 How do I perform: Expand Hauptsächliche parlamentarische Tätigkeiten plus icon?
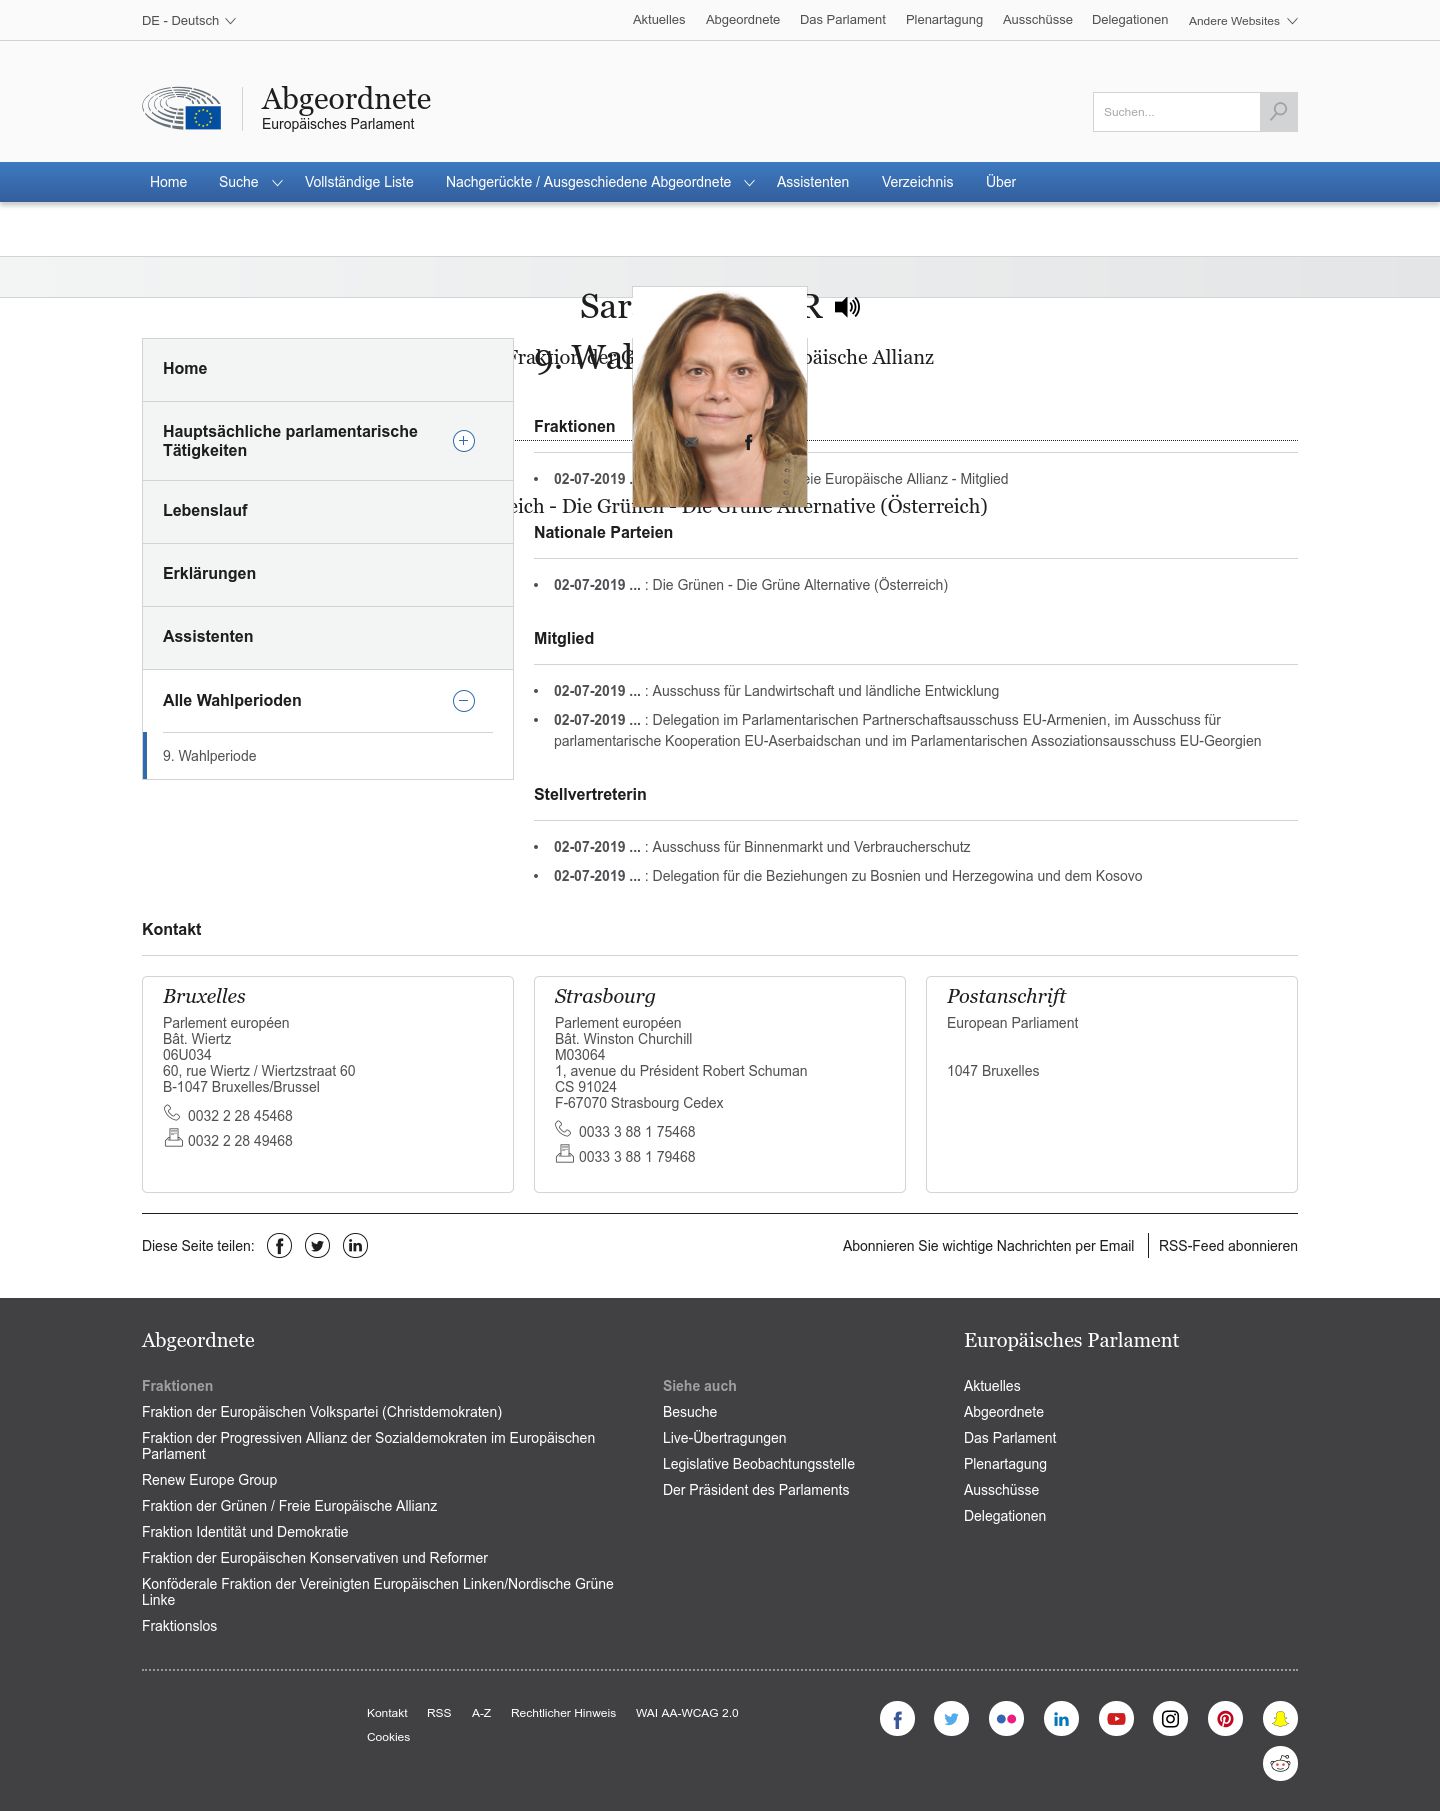[464, 441]
